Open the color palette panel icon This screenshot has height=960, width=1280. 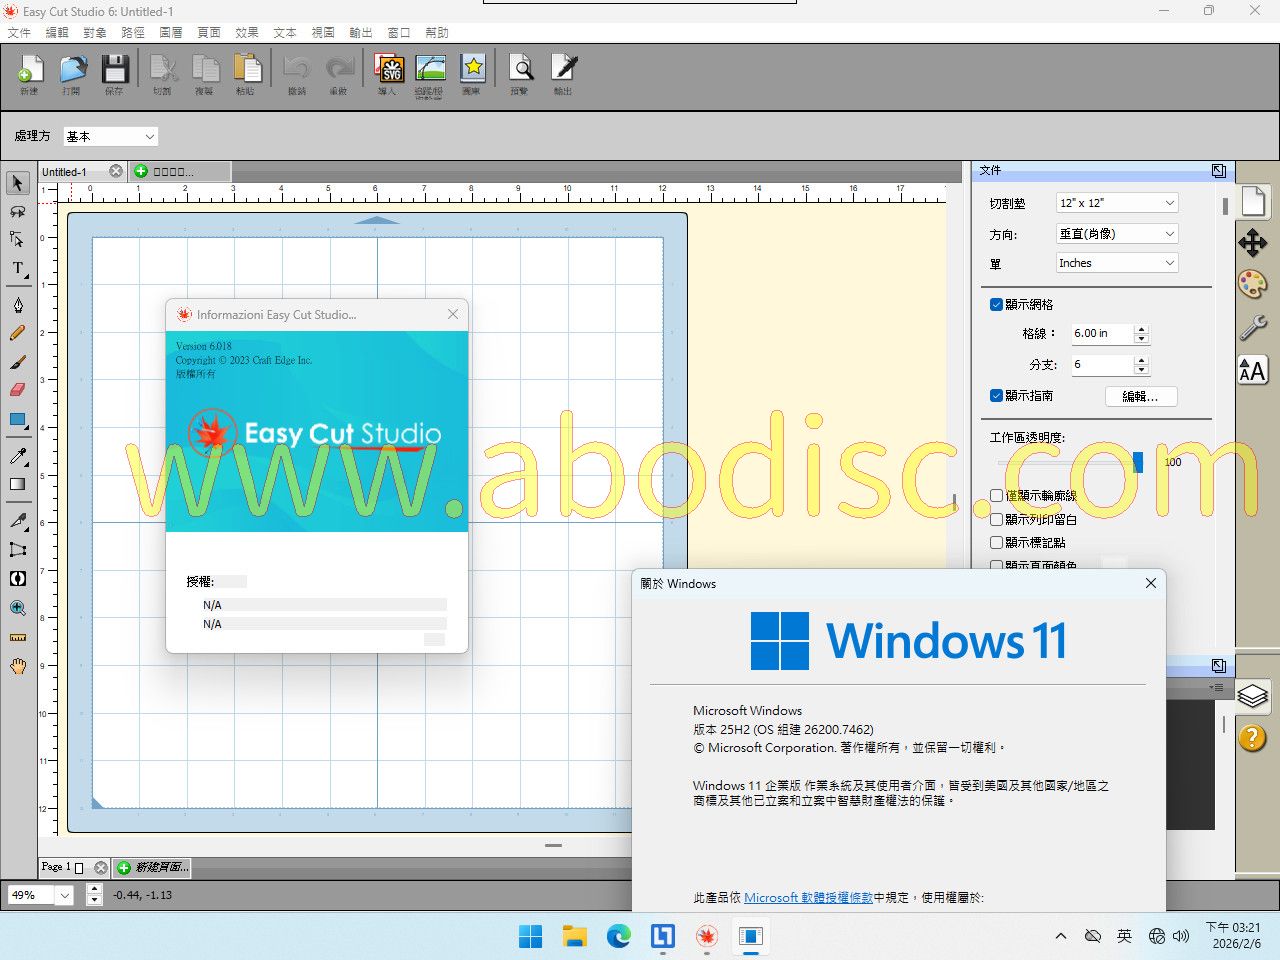point(1252,284)
